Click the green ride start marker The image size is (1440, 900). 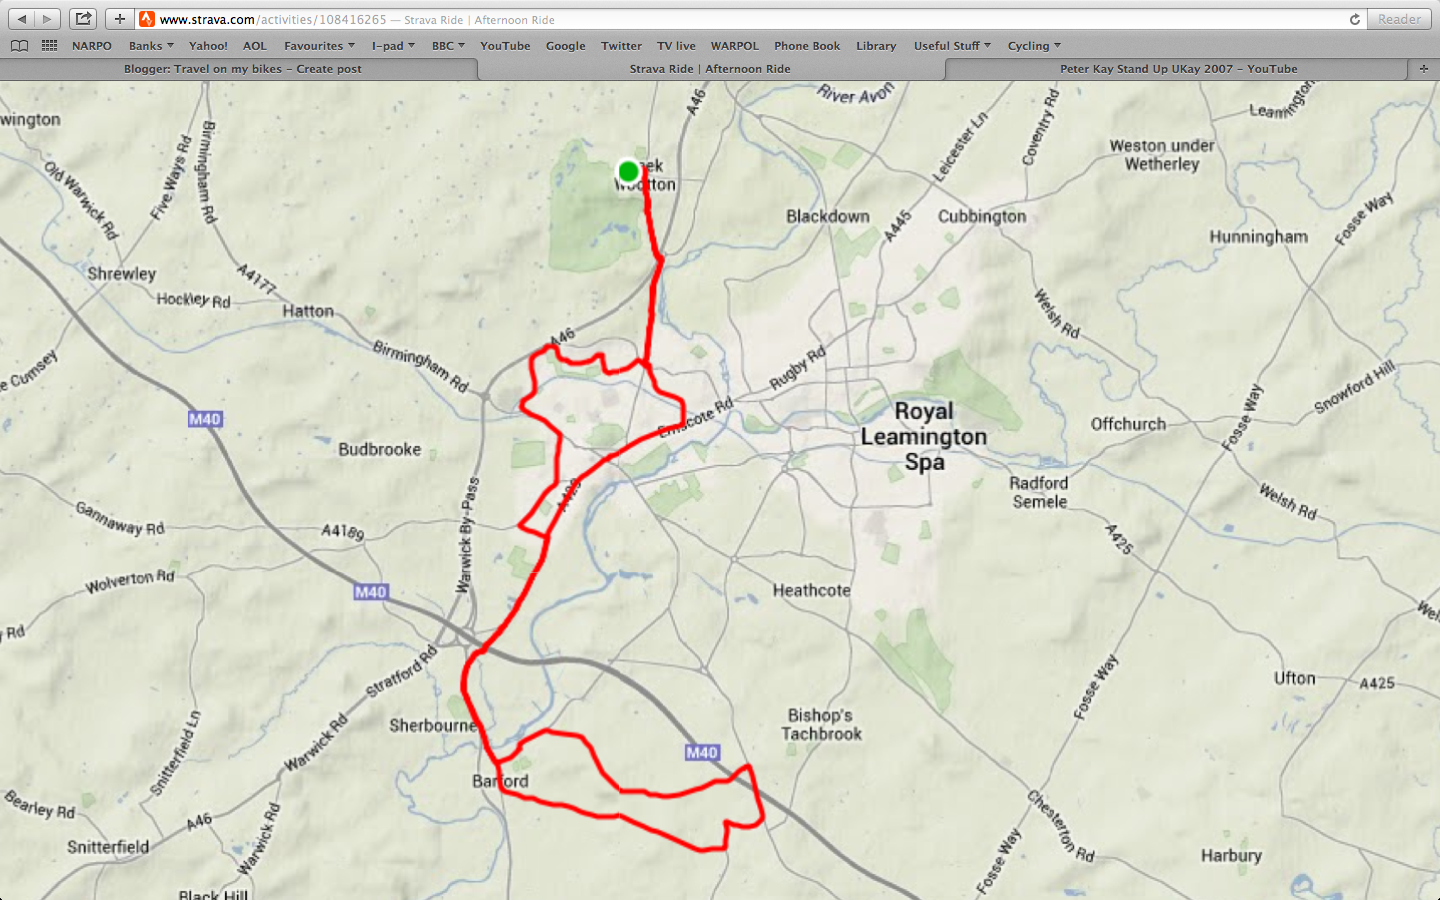(628, 172)
